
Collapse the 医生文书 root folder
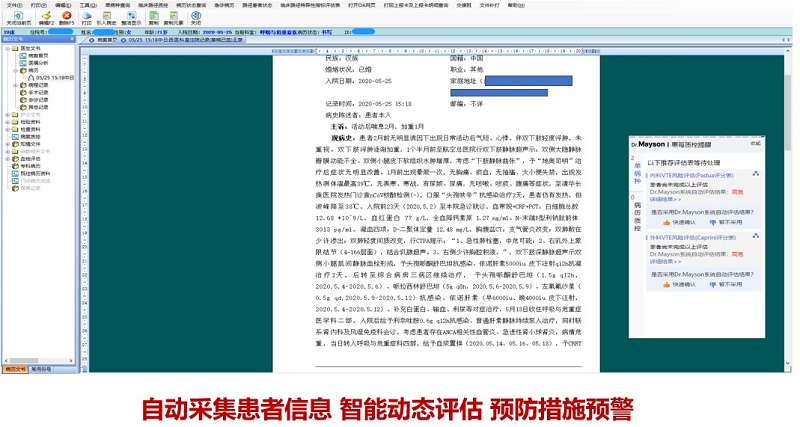pos(8,48)
